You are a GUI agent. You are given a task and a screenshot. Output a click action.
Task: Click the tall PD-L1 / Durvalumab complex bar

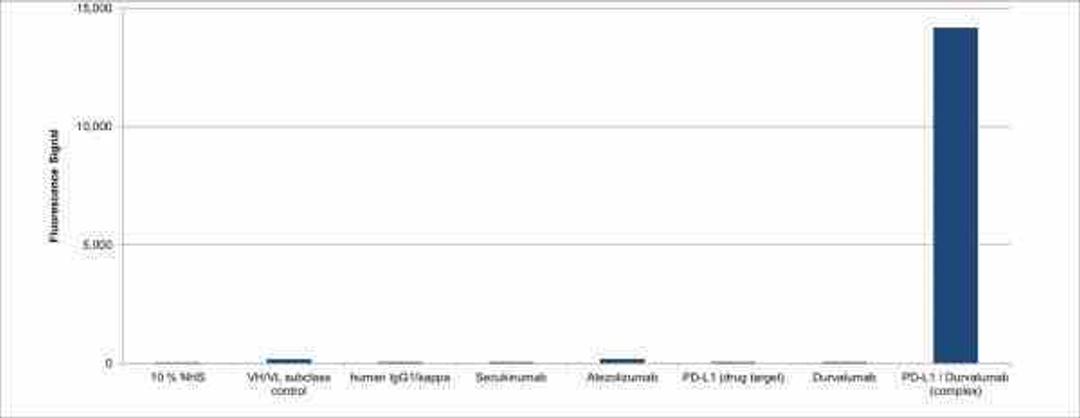[955, 195]
